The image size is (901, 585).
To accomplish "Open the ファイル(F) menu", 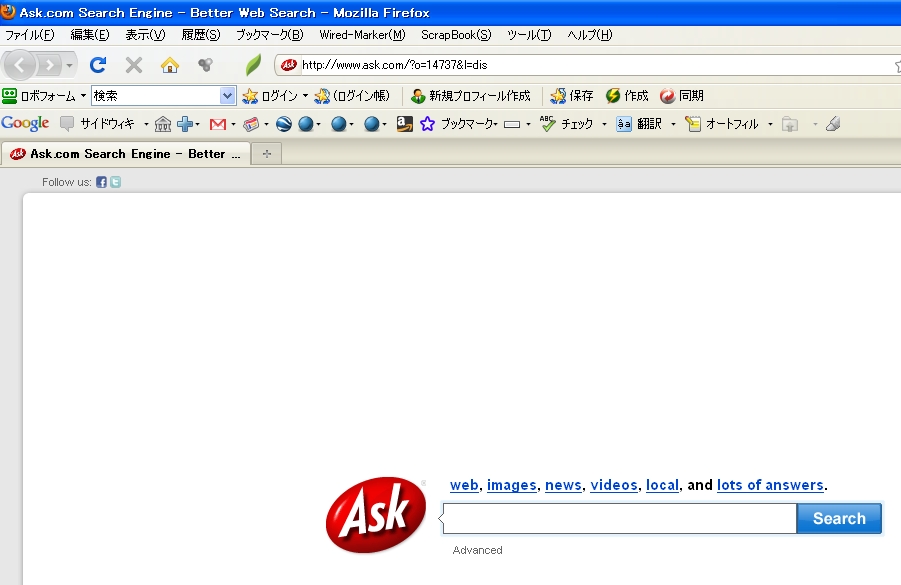I will pyautogui.click(x=29, y=35).
